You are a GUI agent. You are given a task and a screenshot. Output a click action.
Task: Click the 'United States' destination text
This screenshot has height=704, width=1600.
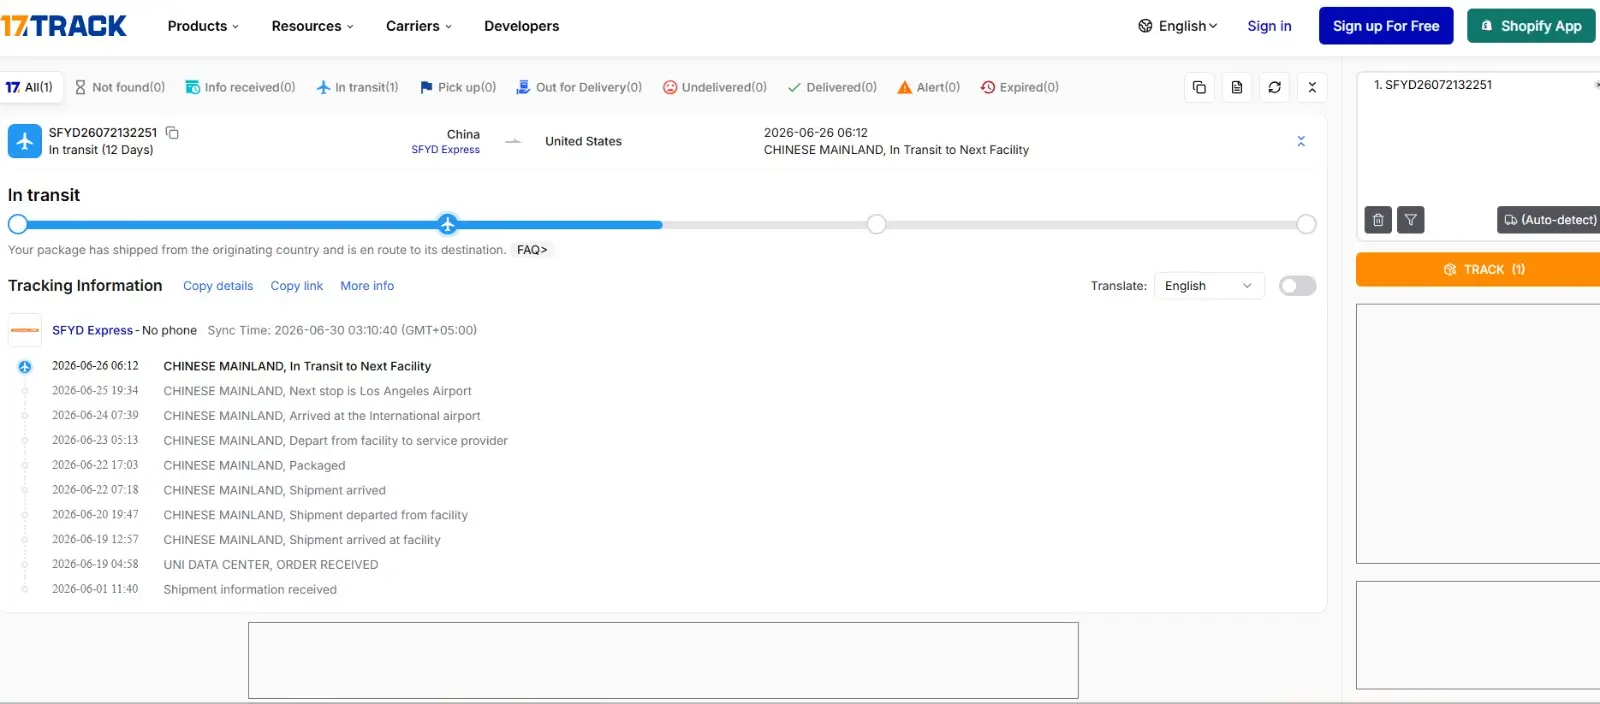tap(583, 141)
